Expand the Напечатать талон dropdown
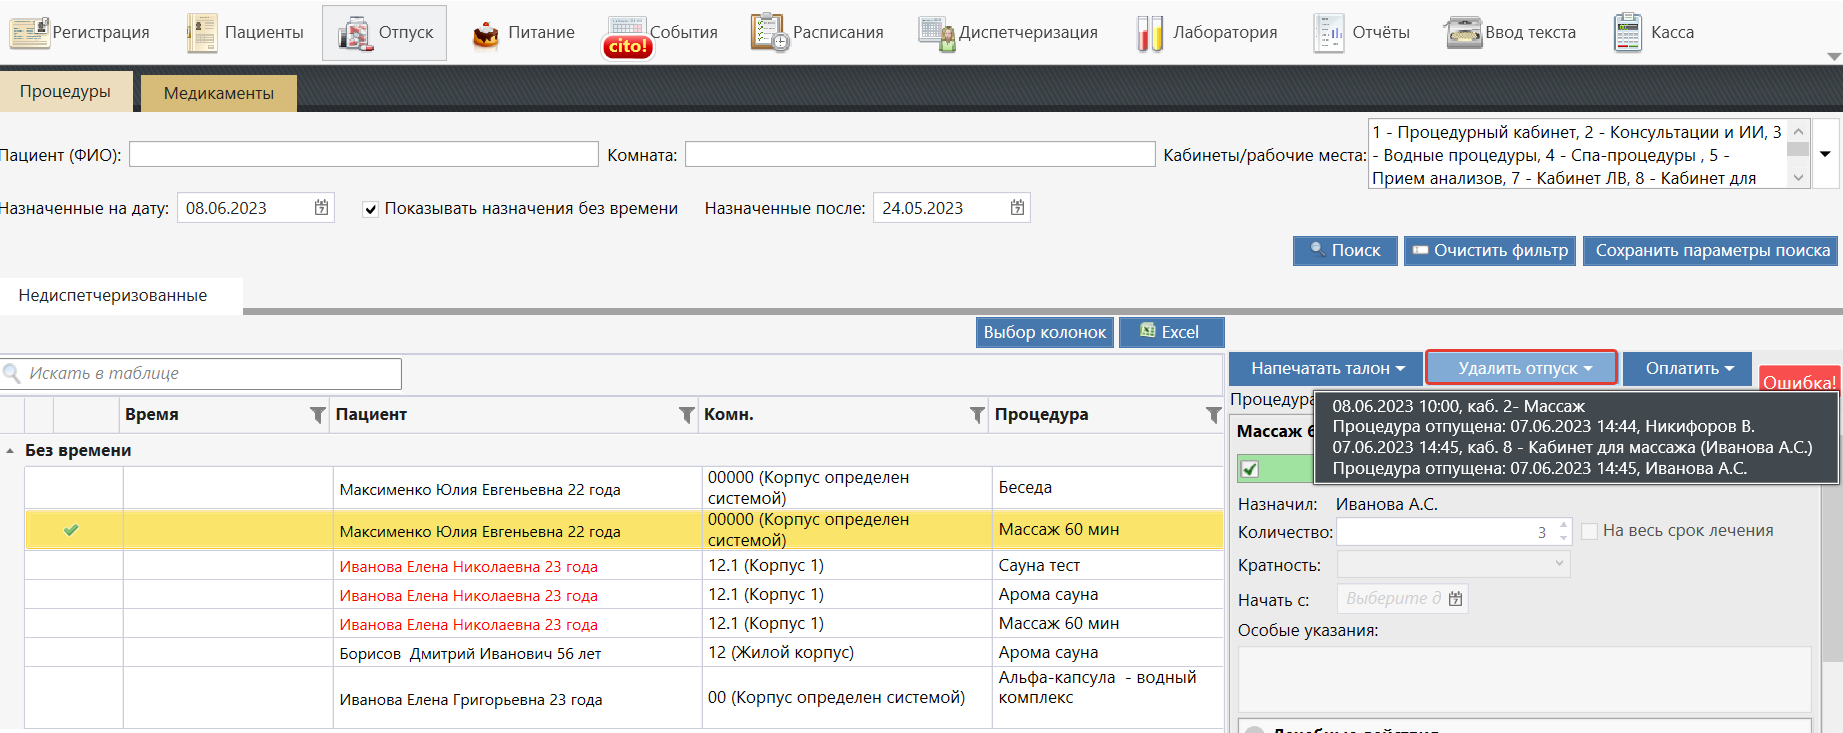 pos(1327,368)
